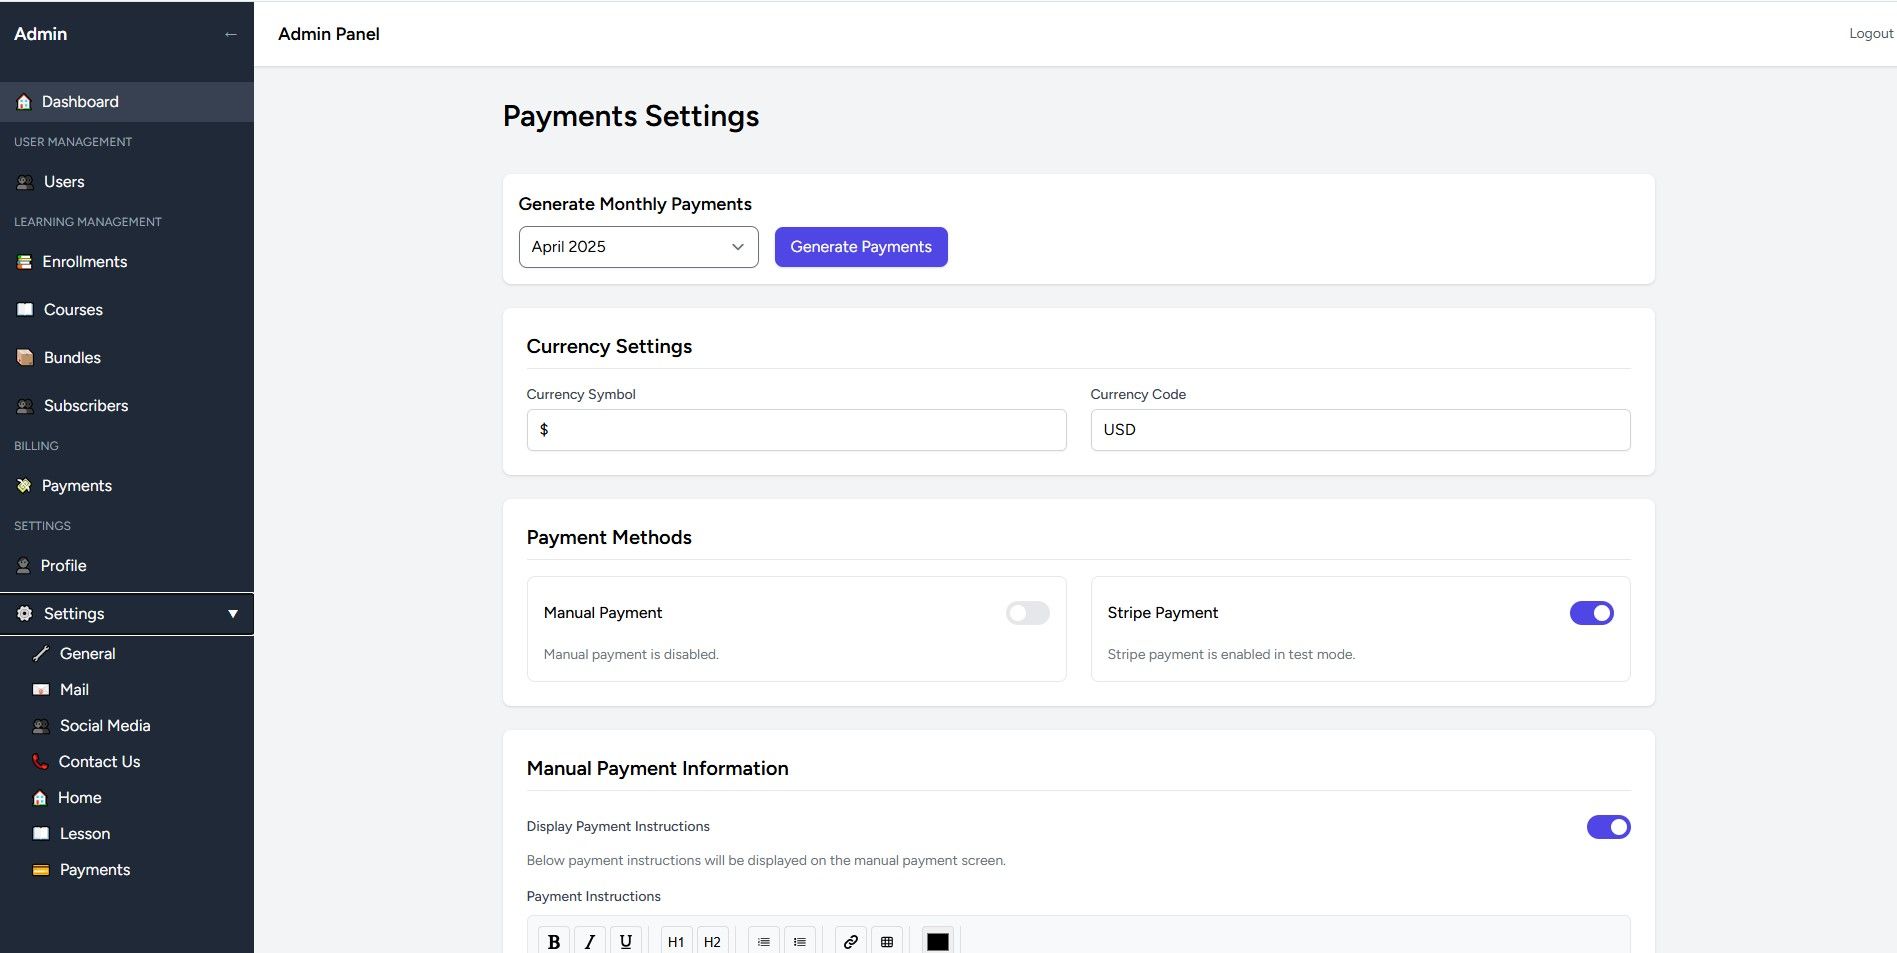Open the Enrollments page
This screenshot has width=1897, height=953.
pos(84,262)
